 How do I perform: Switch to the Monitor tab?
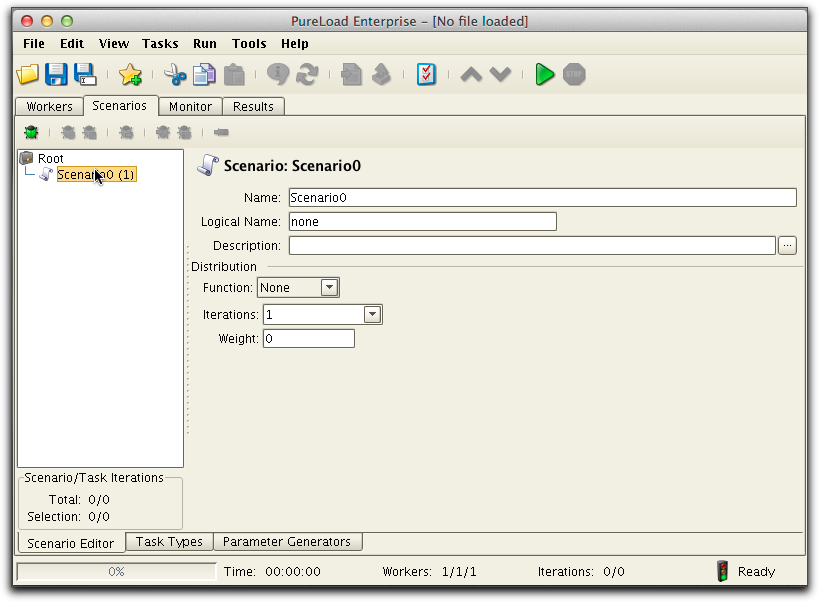(191, 107)
